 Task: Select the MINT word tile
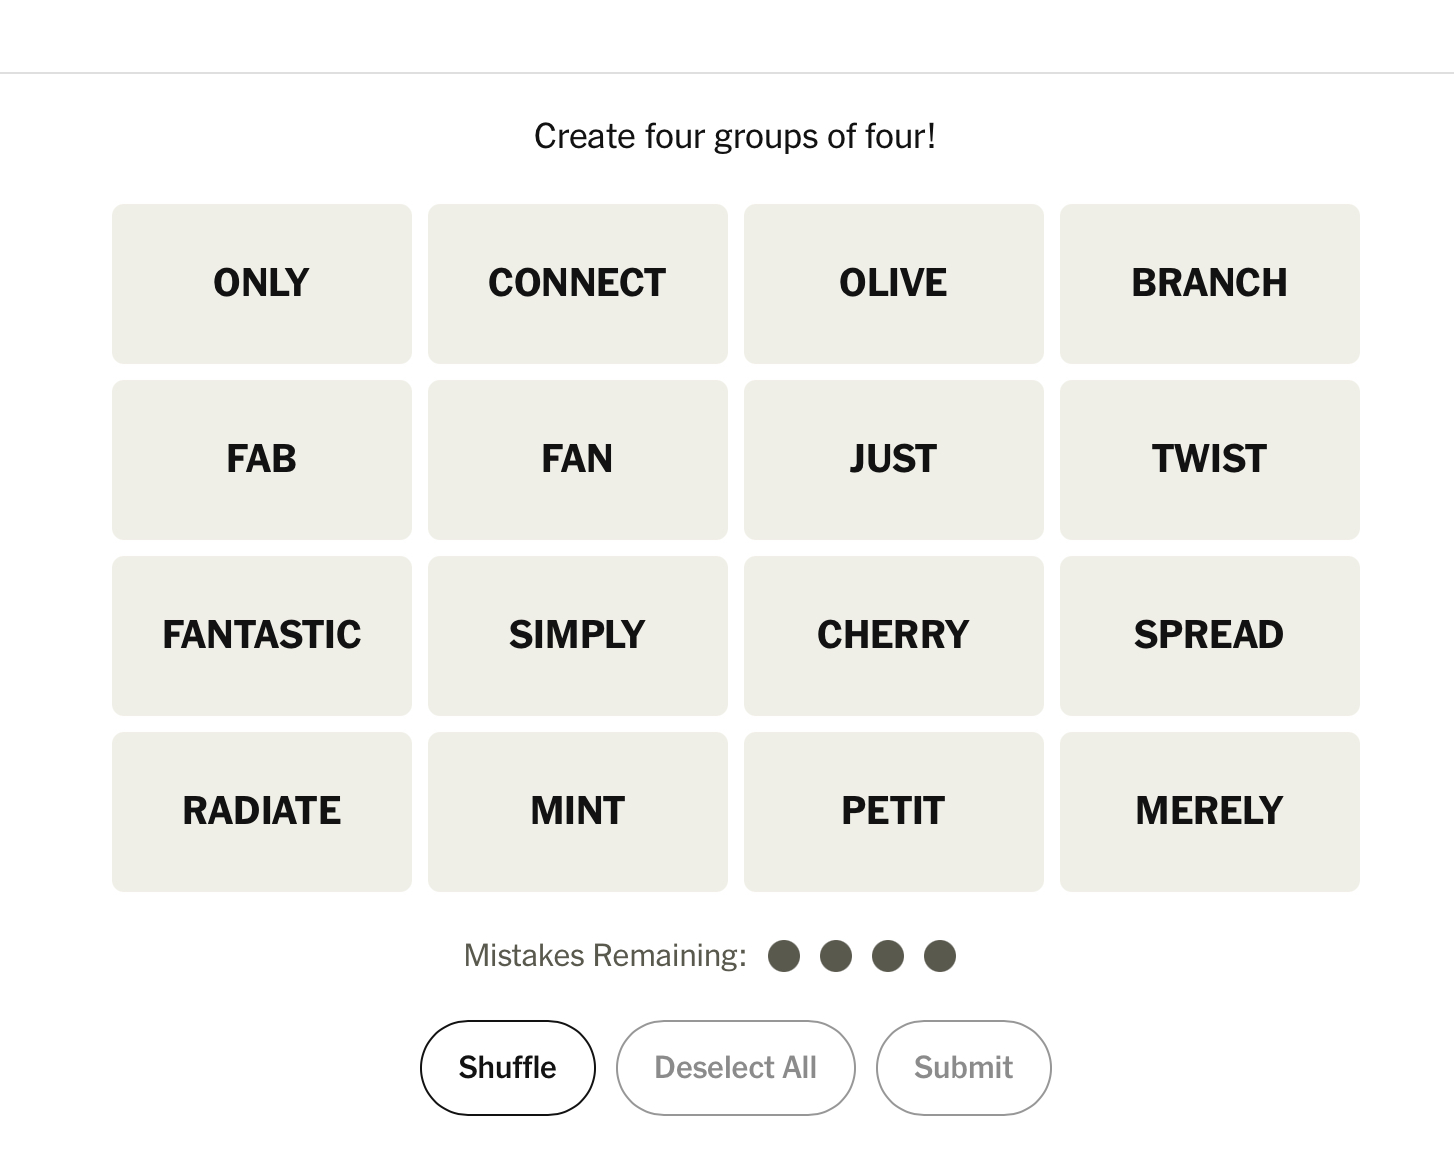pos(577,811)
